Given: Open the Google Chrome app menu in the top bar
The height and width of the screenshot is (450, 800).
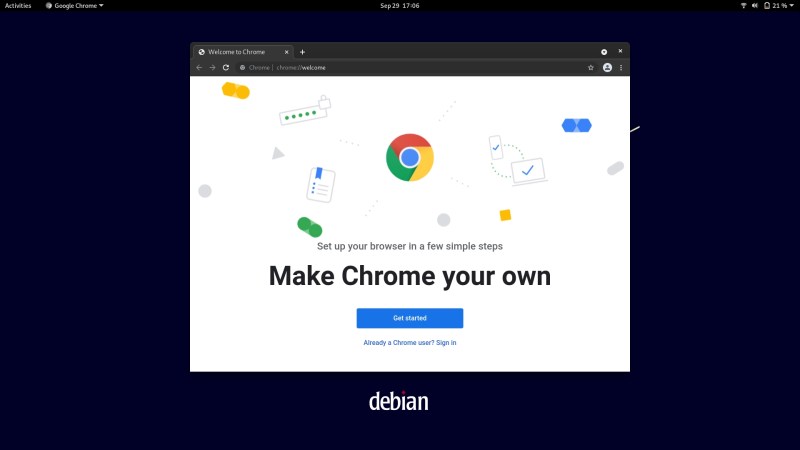Looking at the screenshot, I should point(74,6).
